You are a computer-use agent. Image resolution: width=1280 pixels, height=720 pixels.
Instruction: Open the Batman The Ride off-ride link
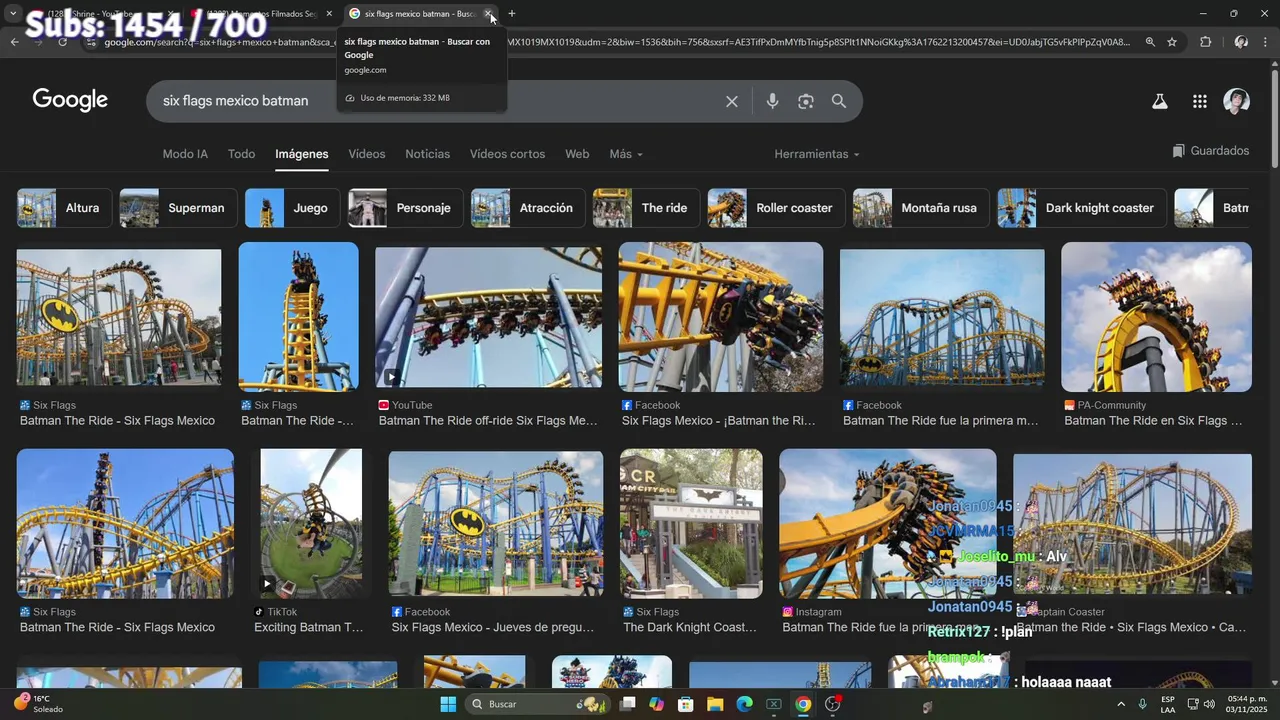point(488,421)
